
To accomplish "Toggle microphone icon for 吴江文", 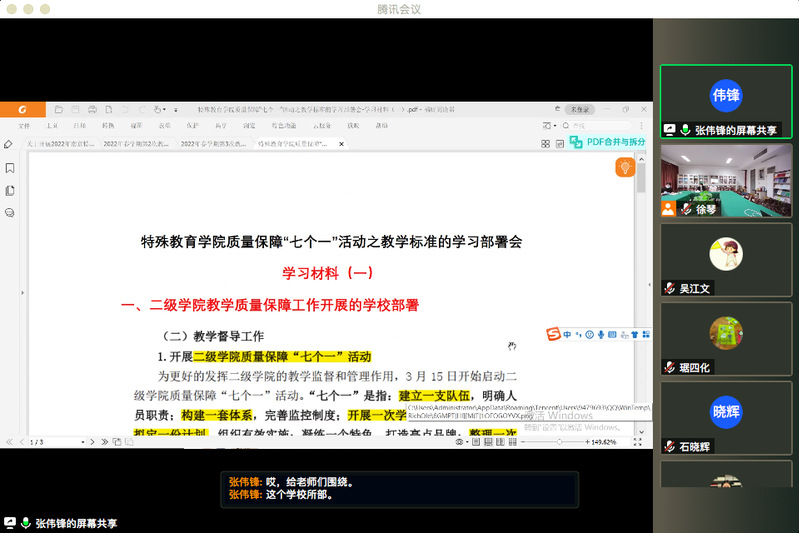I will pyautogui.click(x=669, y=288).
